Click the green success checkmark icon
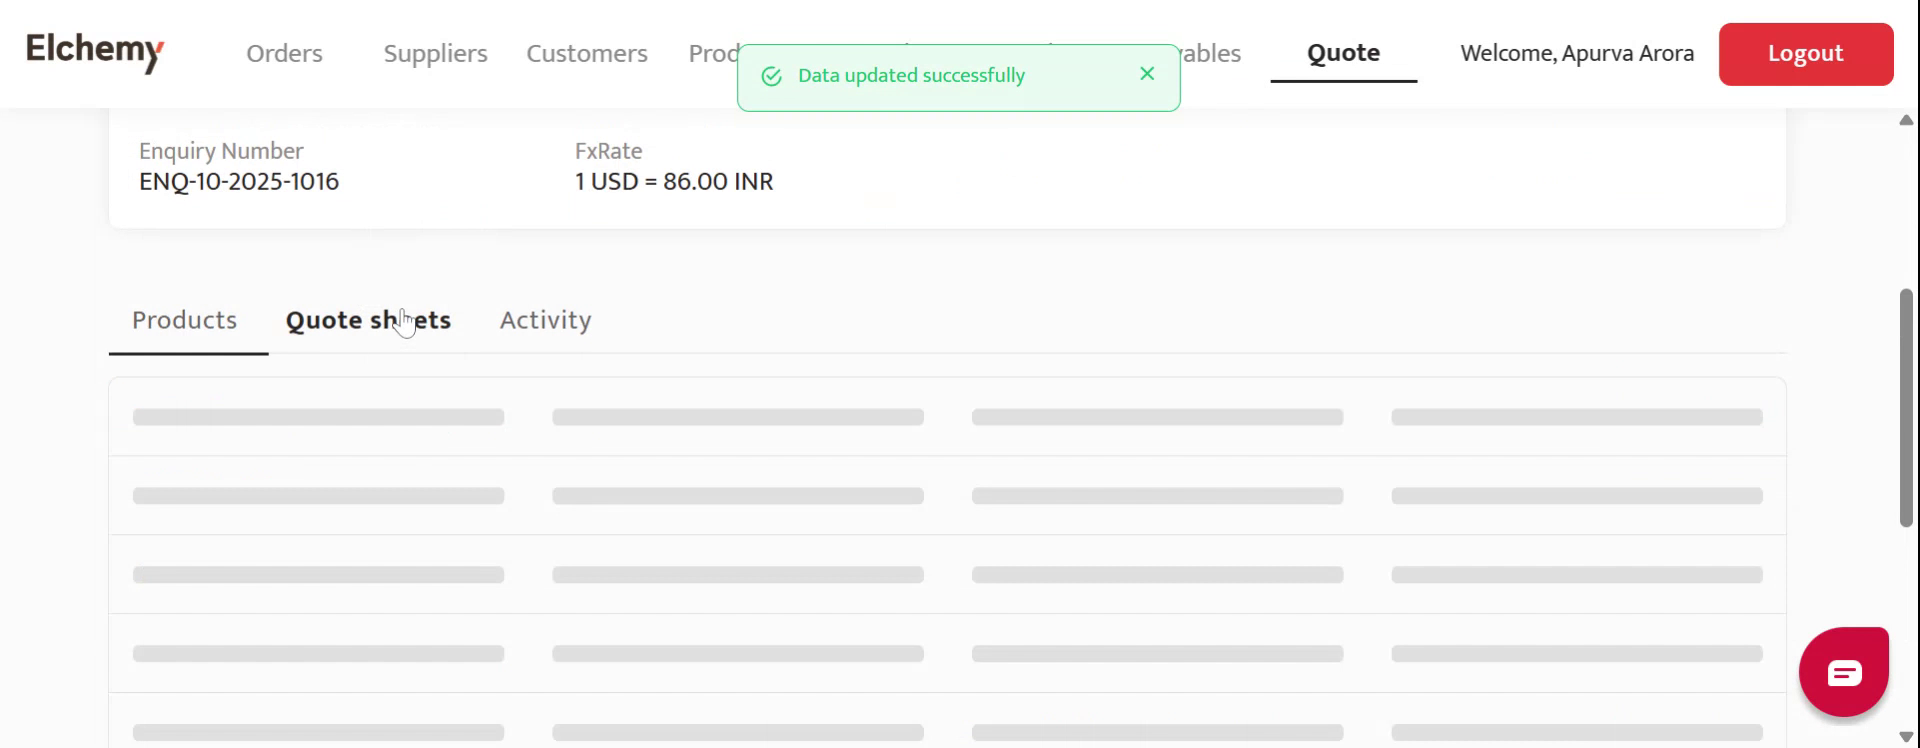This screenshot has width=1920, height=748. click(772, 76)
